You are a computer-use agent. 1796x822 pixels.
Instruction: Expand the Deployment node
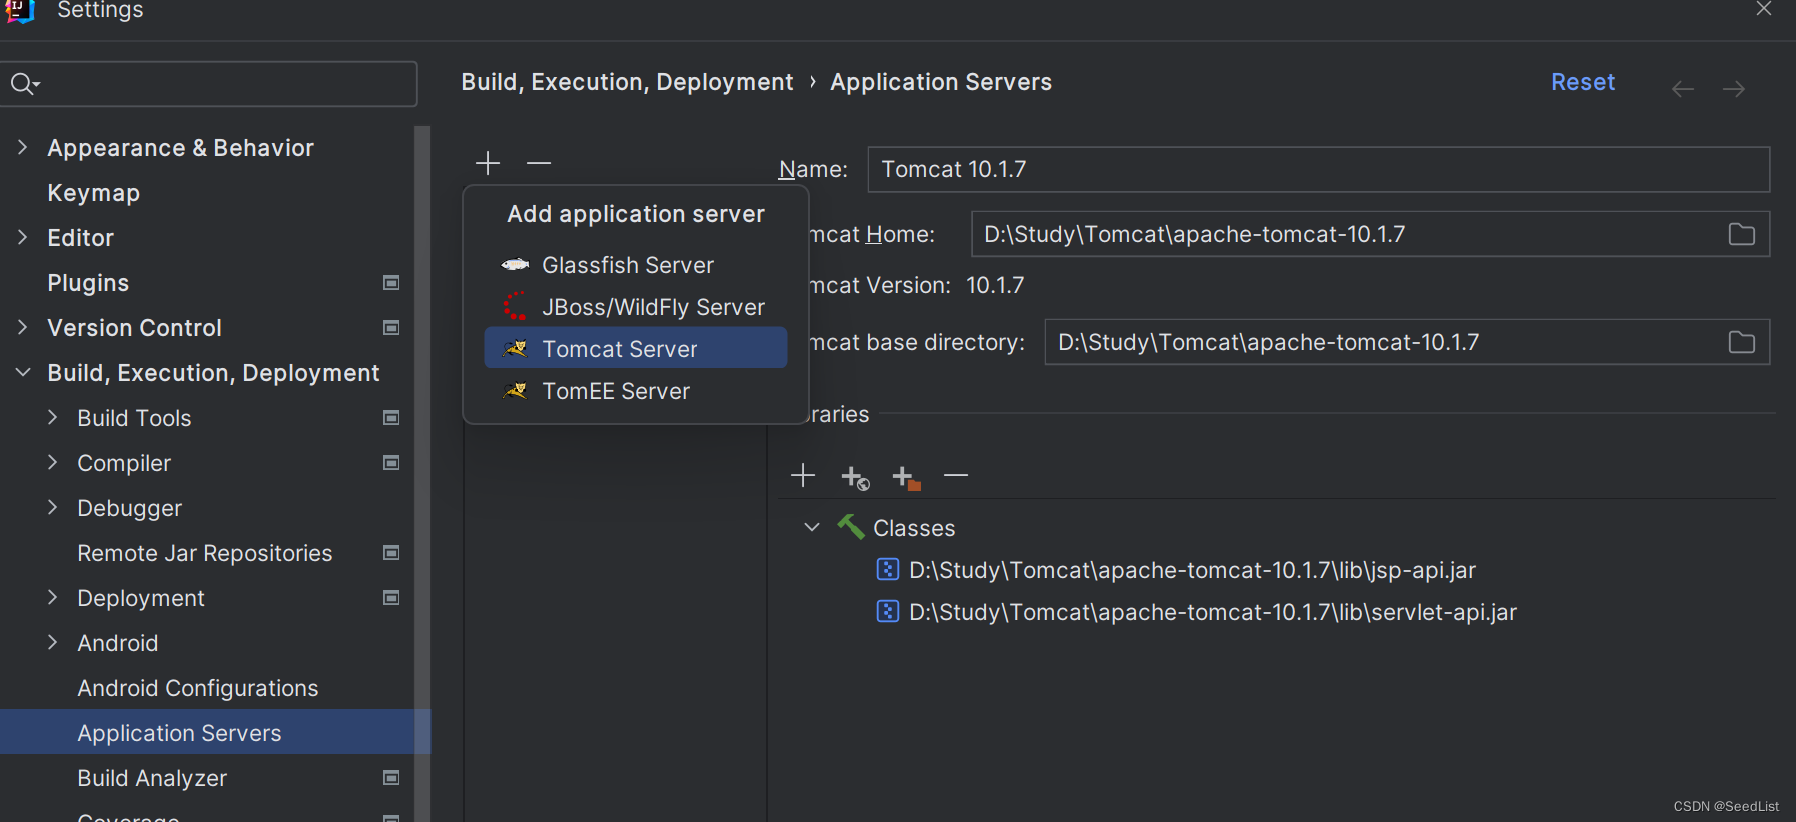[x=52, y=597]
